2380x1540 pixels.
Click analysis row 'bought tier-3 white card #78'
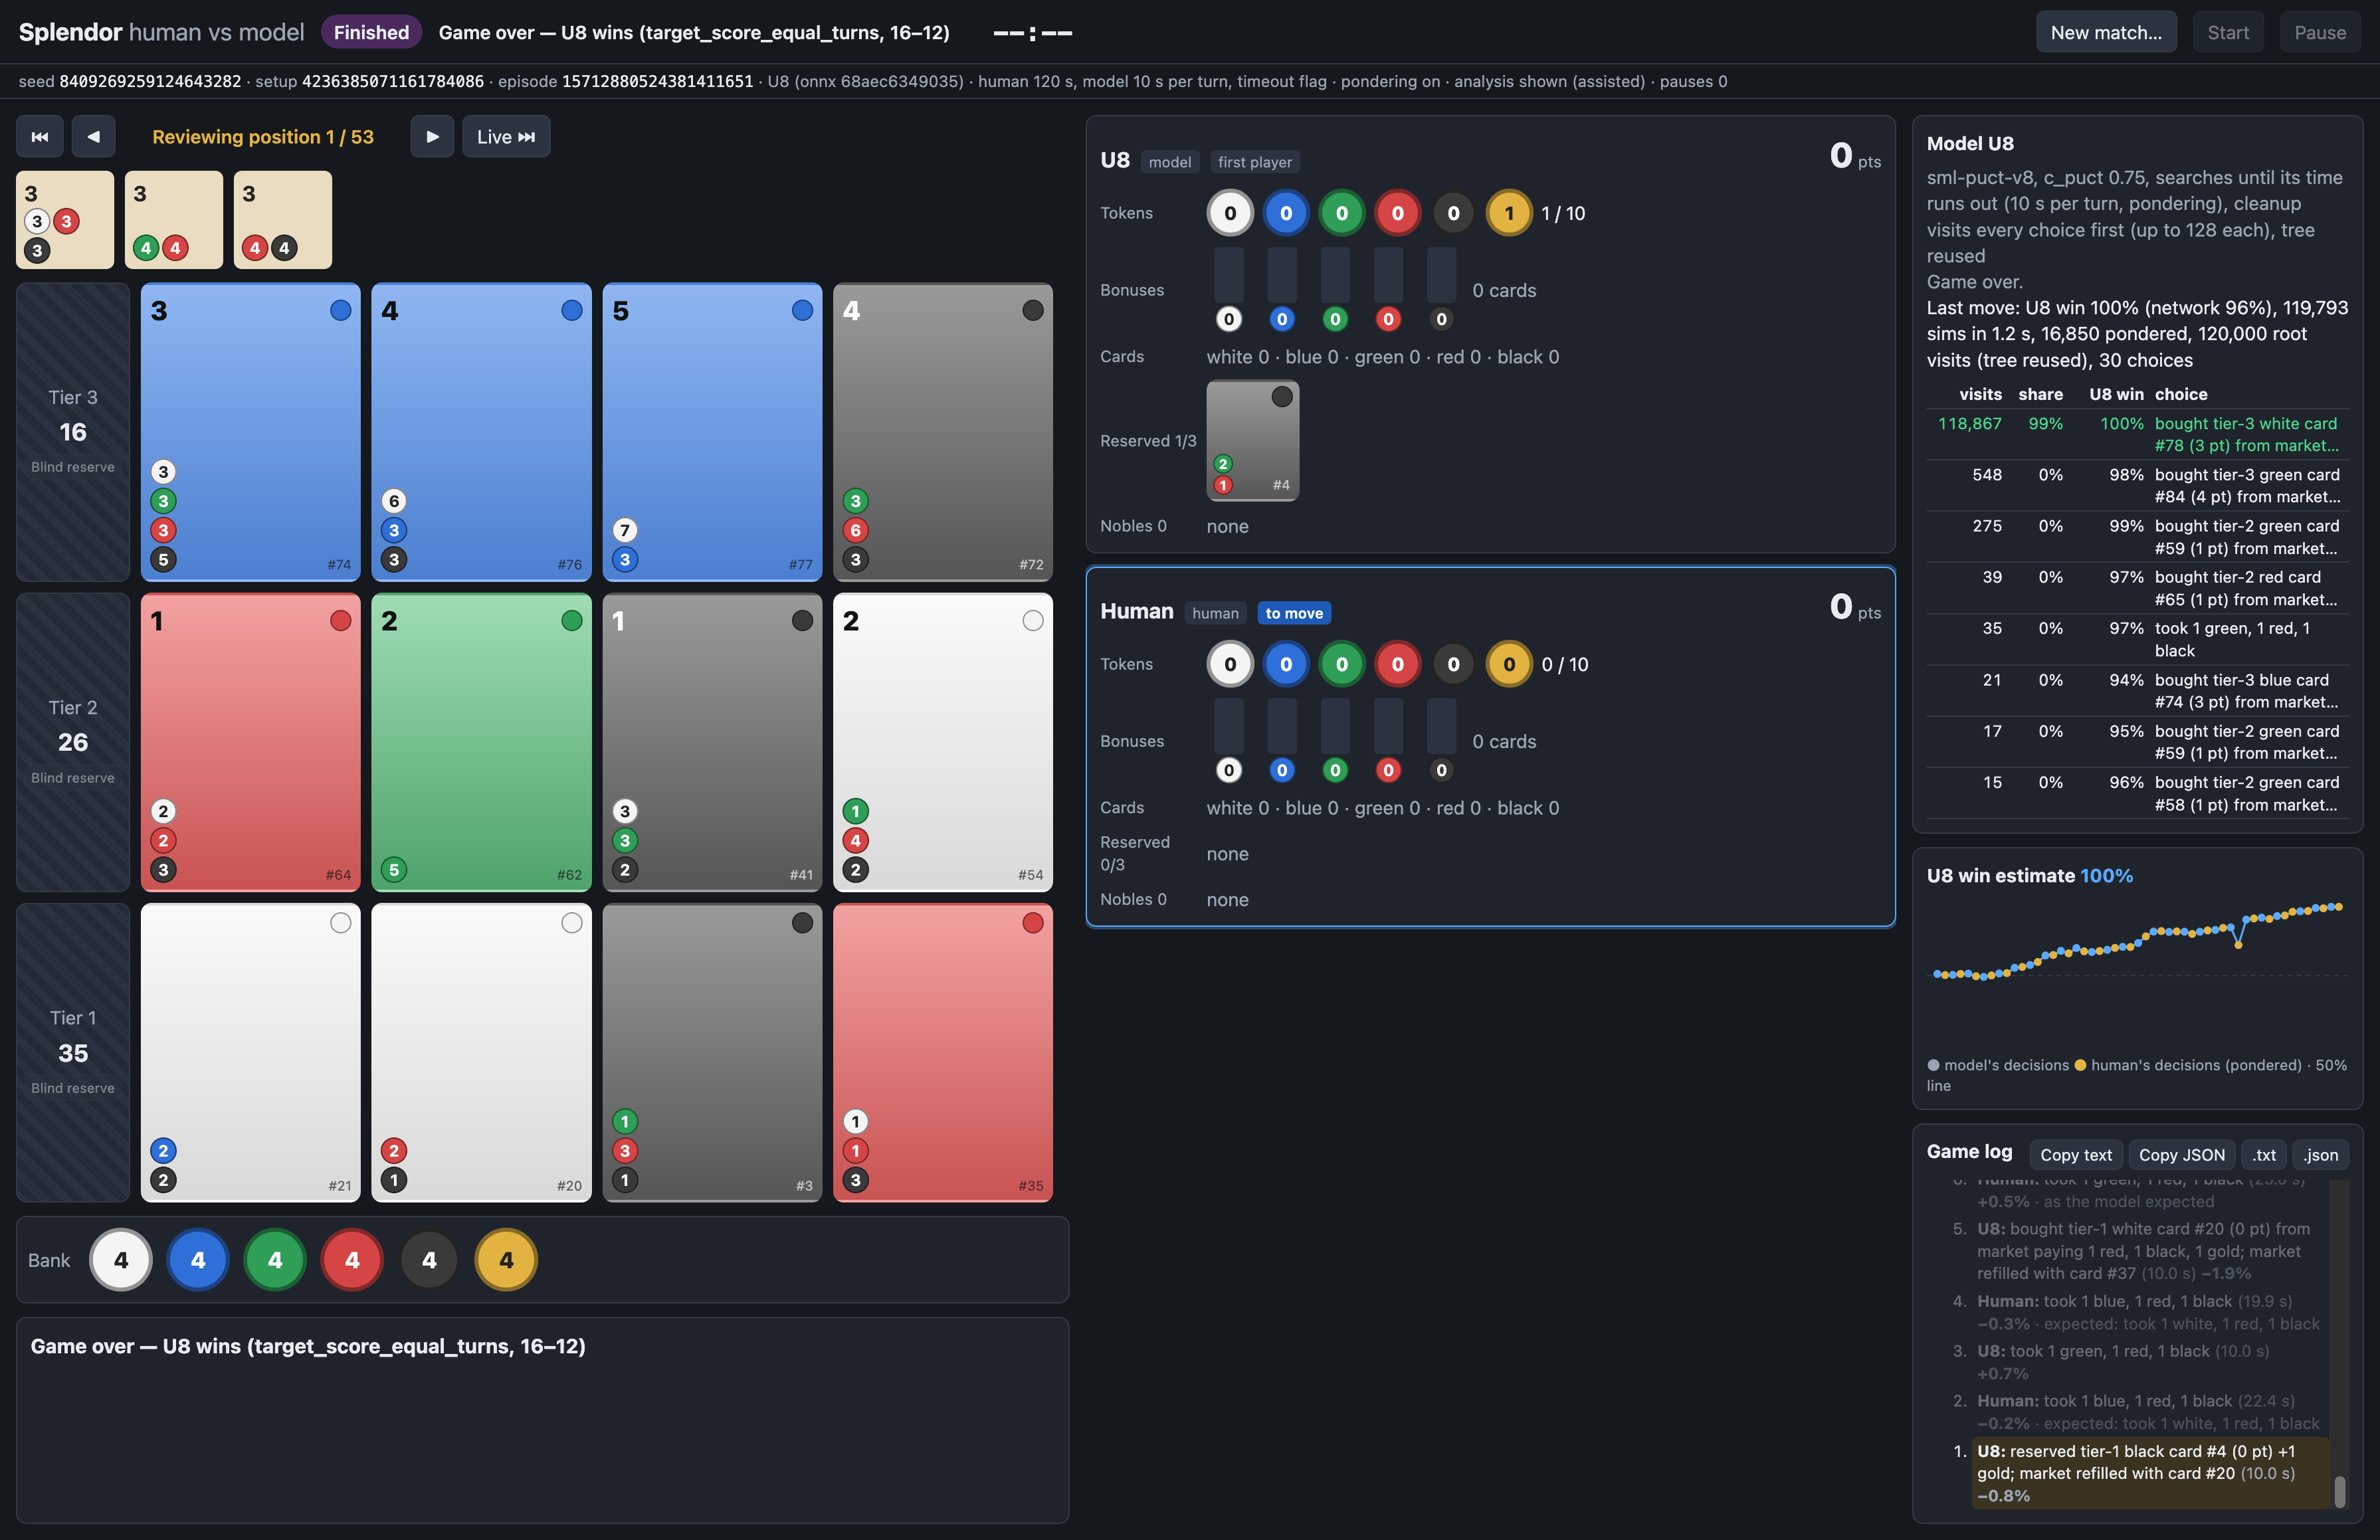pyautogui.click(x=2138, y=434)
